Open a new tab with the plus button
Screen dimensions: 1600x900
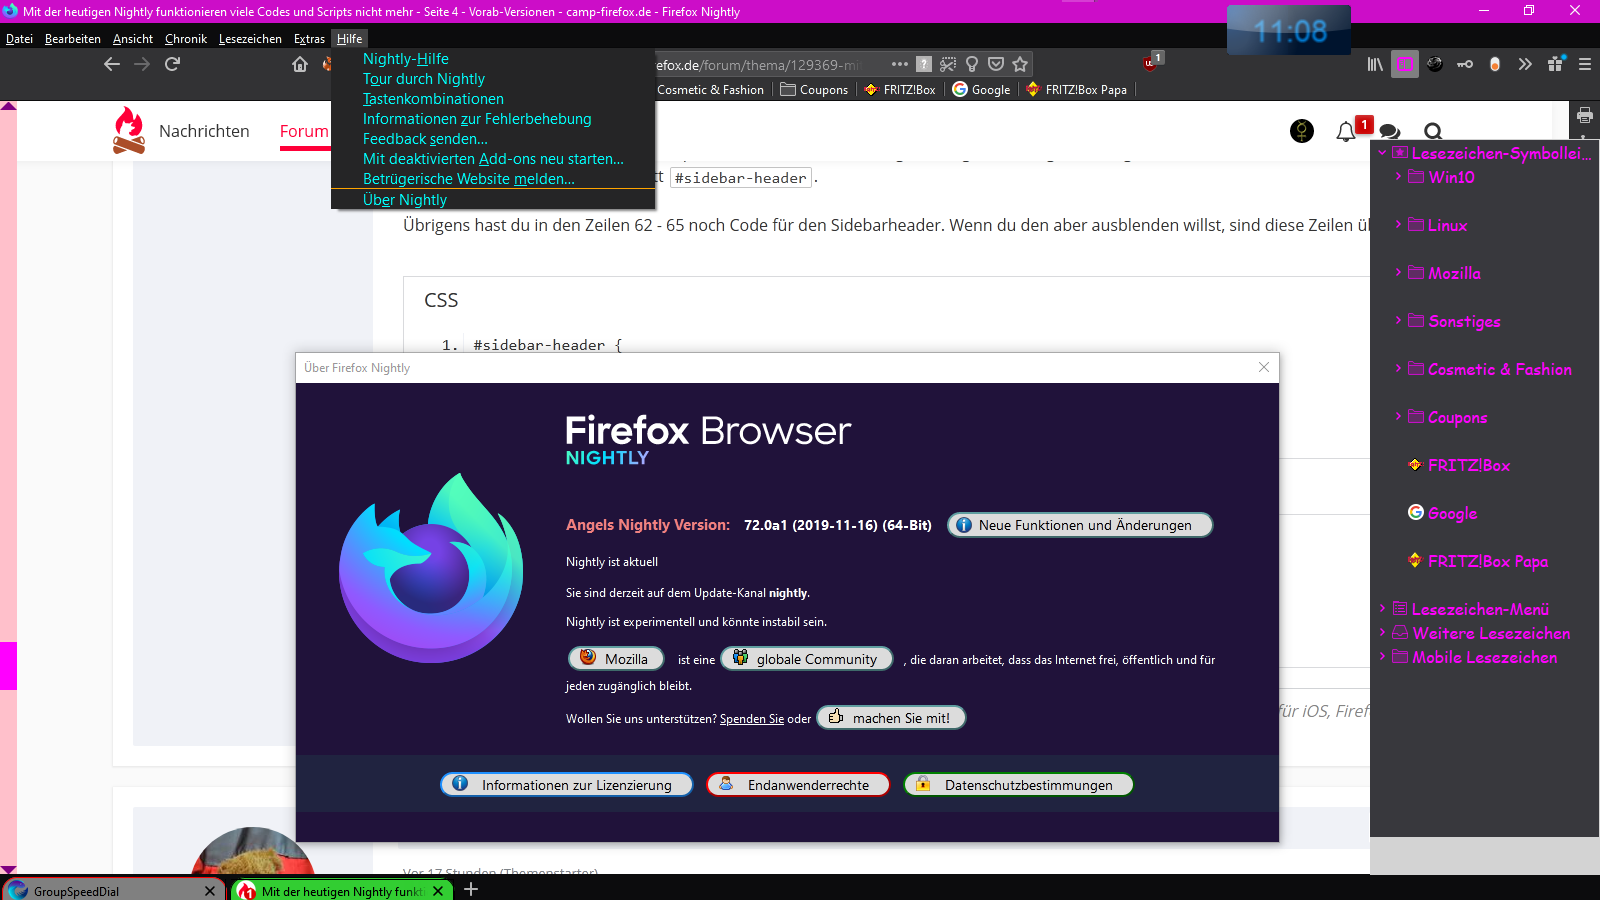point(471,889)
